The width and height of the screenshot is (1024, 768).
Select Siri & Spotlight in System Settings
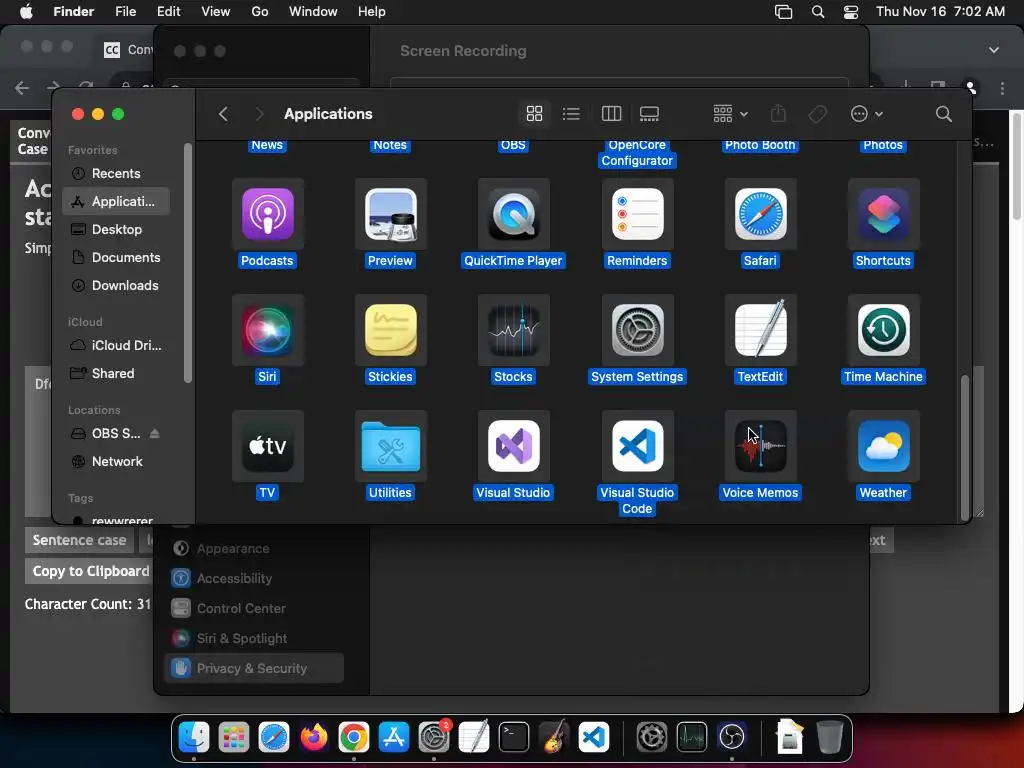tap(254, 638)
